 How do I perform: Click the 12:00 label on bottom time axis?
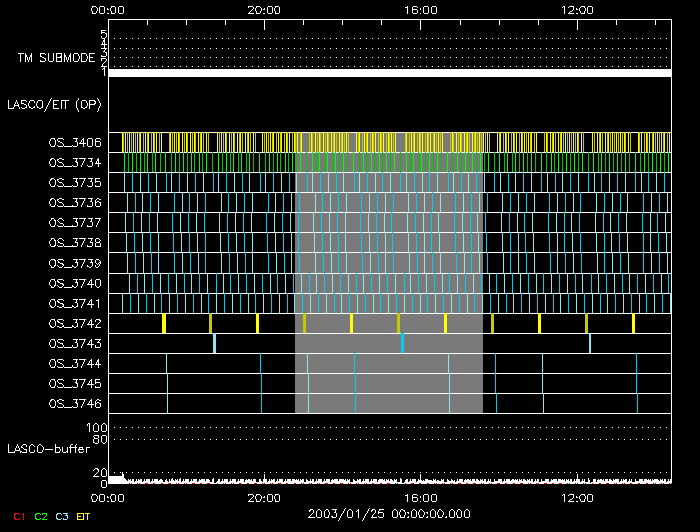click(578, 497)
